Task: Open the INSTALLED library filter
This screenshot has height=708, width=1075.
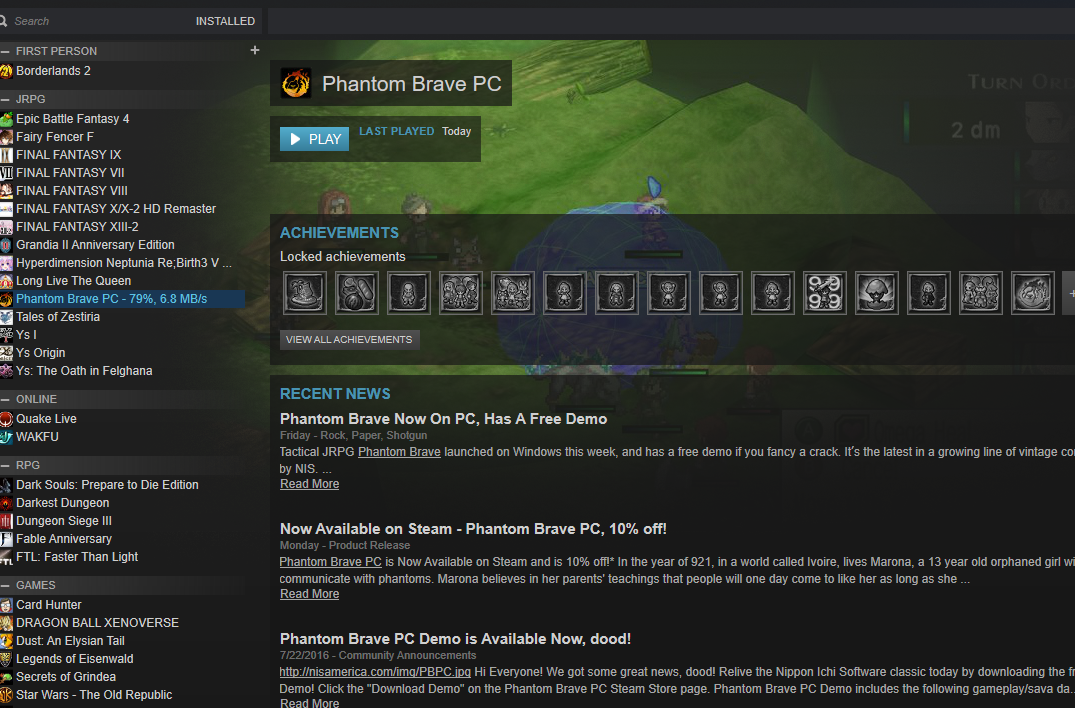Action: pyautogui.click(x=225, y=21)
